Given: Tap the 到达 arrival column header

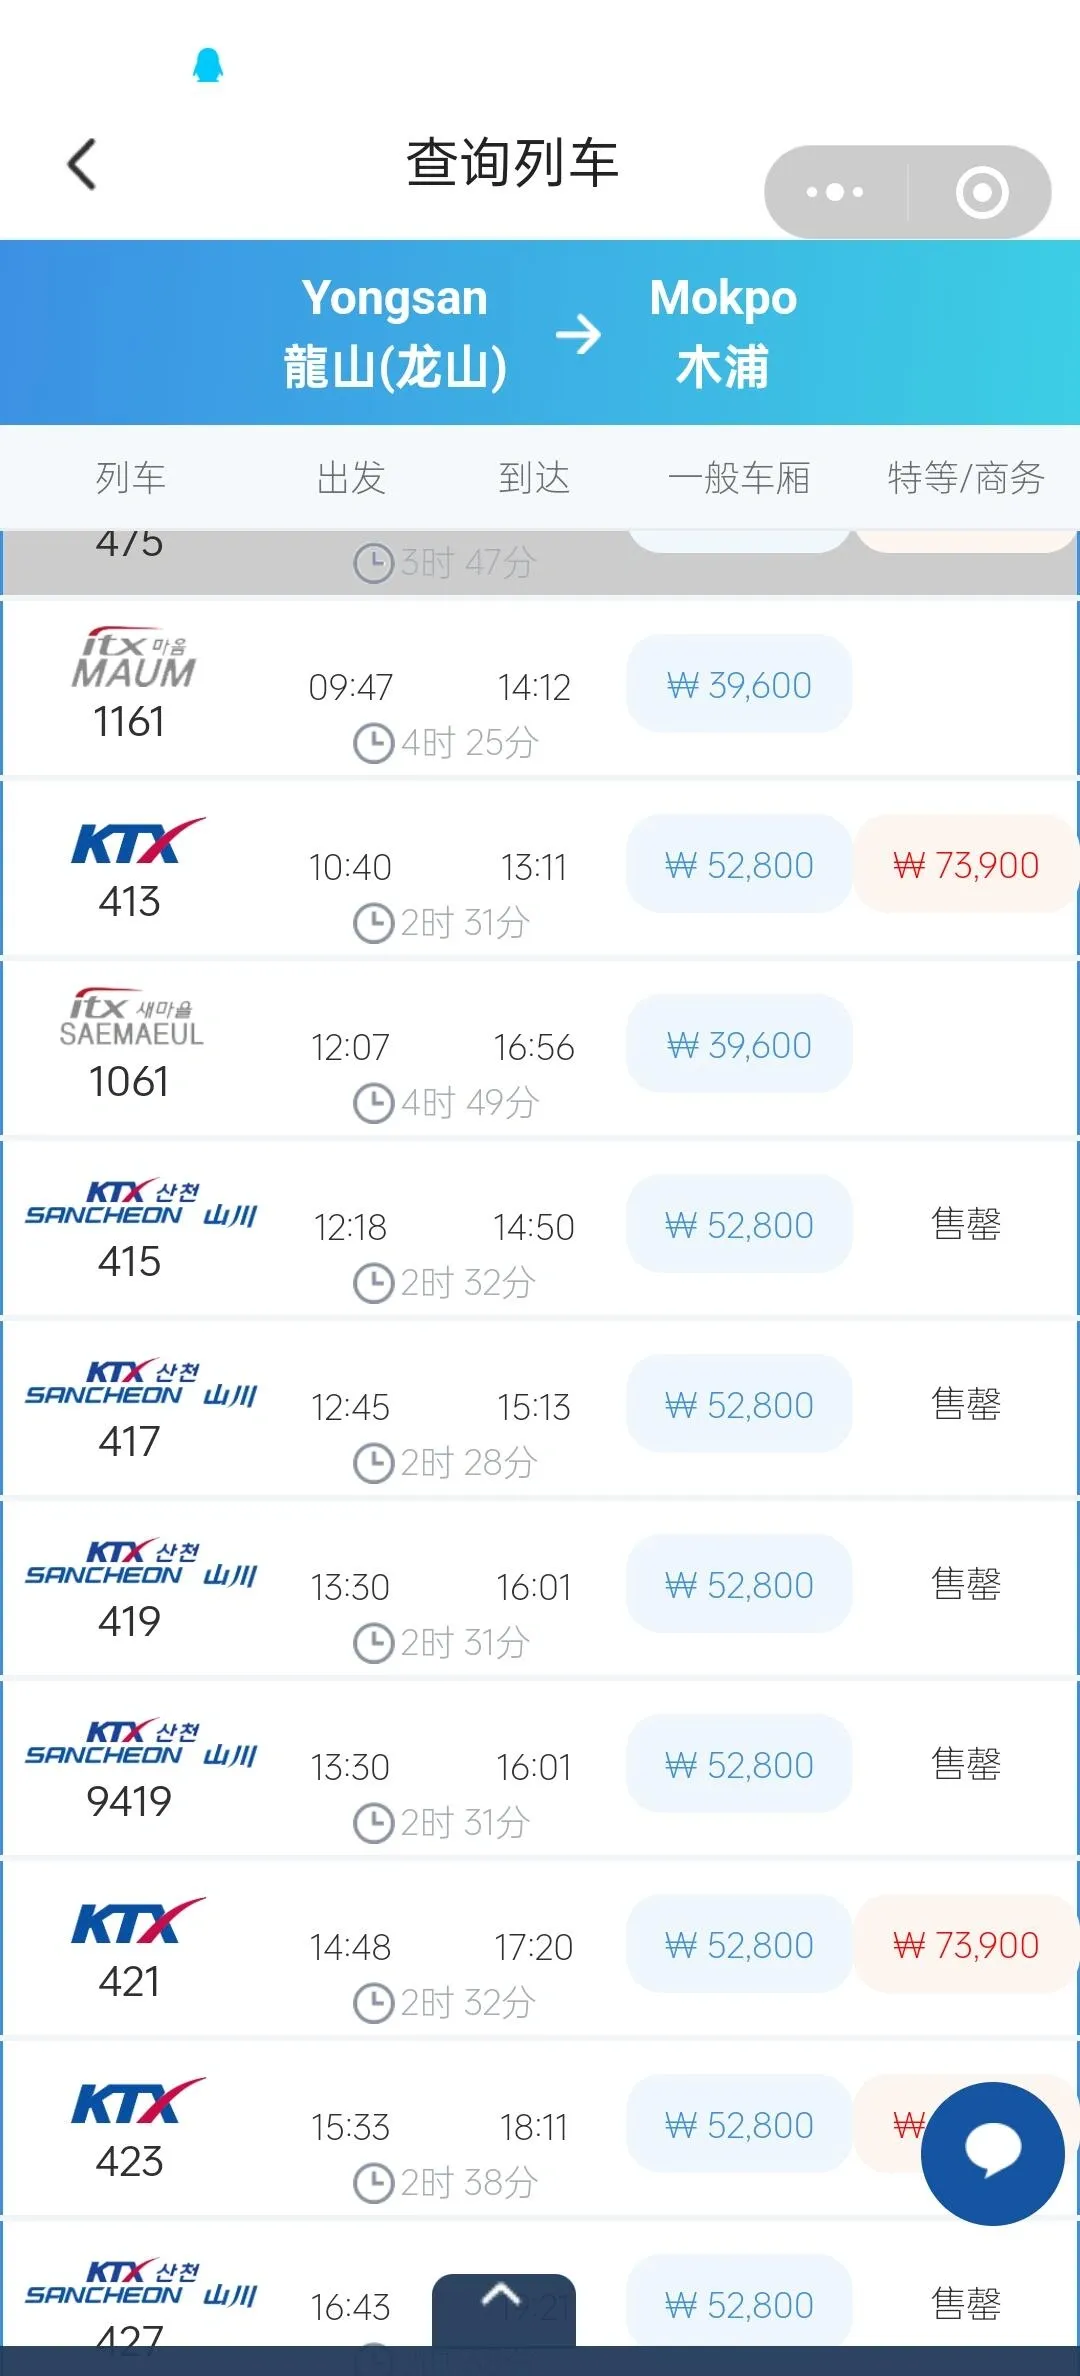Looking at the screenshot, I should (534, 478).
